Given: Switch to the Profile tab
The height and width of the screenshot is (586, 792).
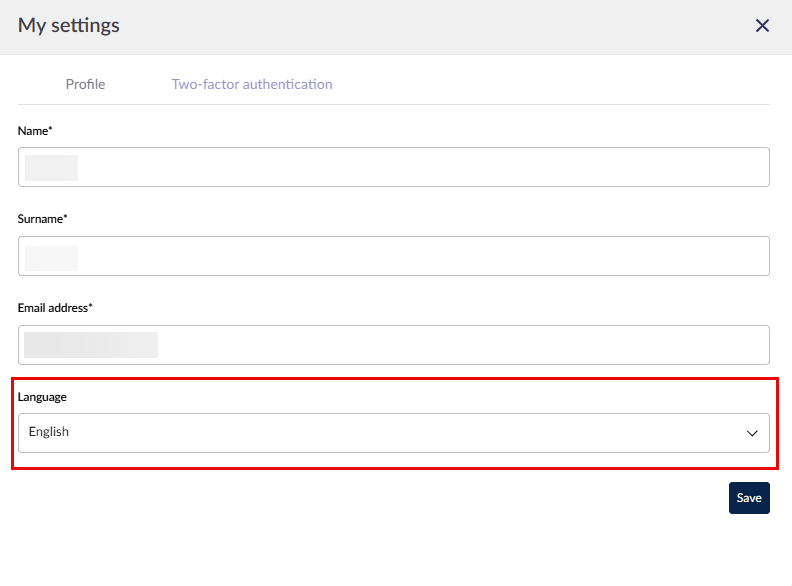Looking at the screenshot, I should click(85, 84).
